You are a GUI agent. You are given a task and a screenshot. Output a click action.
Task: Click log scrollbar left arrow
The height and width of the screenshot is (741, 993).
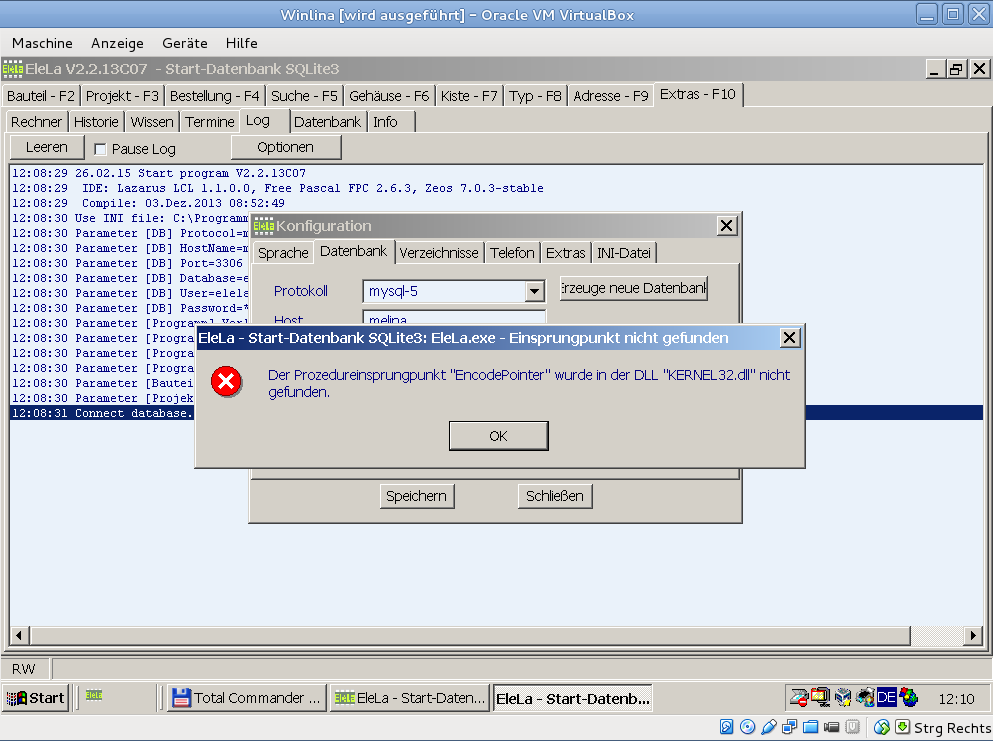click(19, 635)
